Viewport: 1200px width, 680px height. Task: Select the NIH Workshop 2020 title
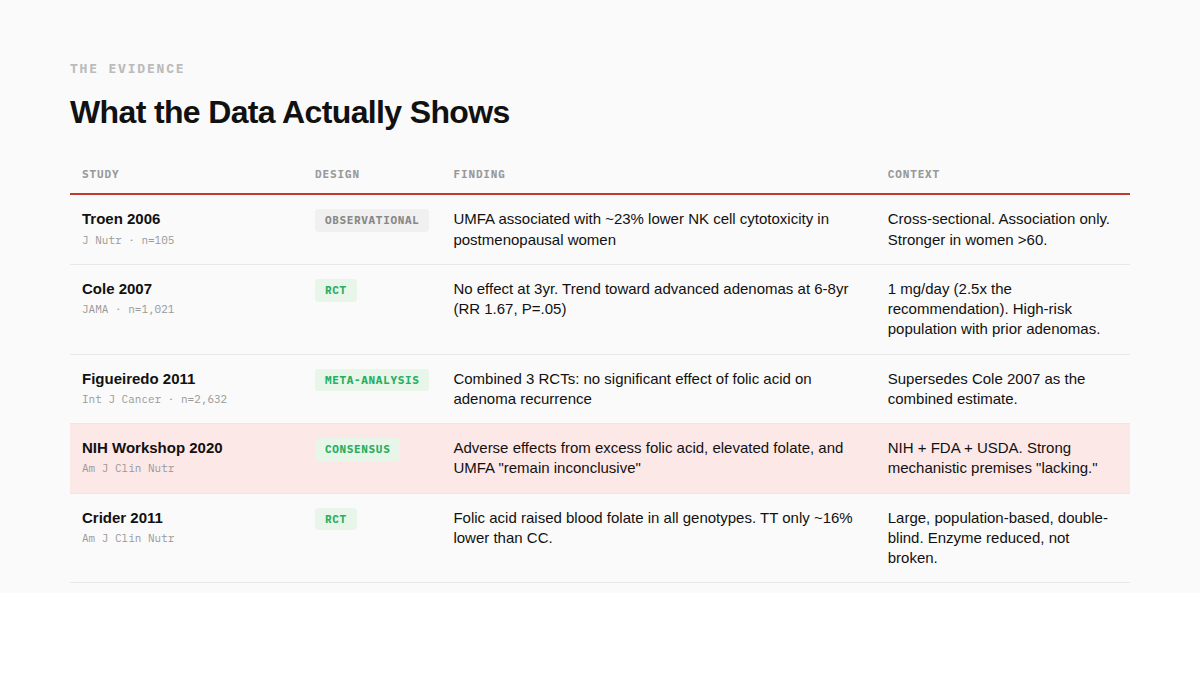coord(152,448)
